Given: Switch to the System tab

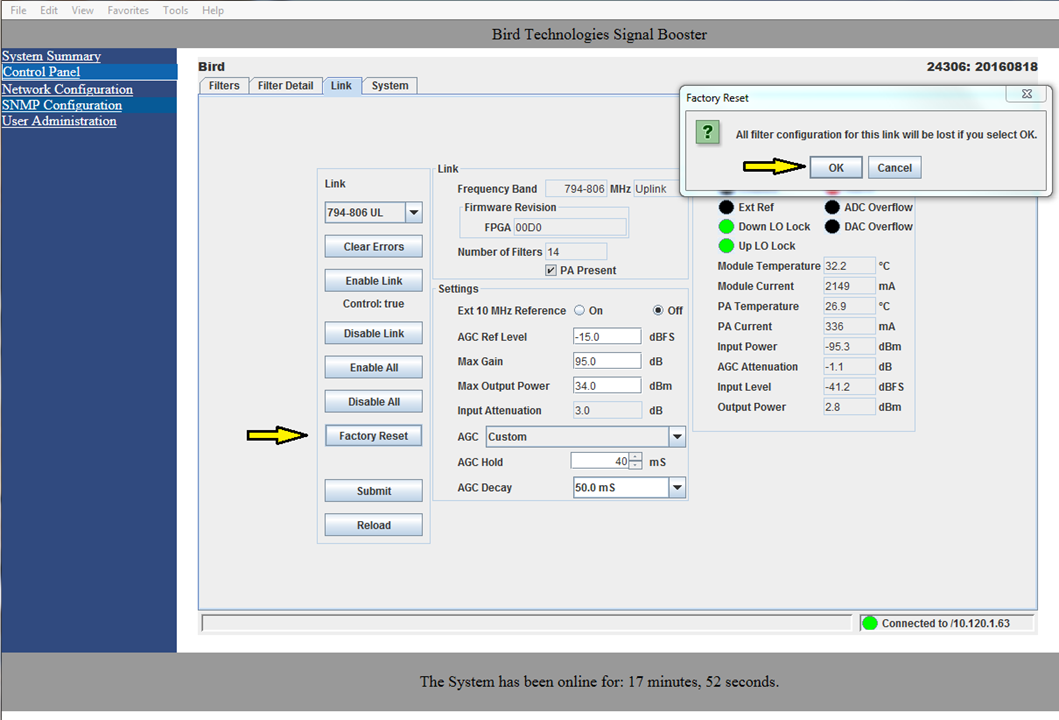Looking at the screenshot, I should click(x=390, y=86).
